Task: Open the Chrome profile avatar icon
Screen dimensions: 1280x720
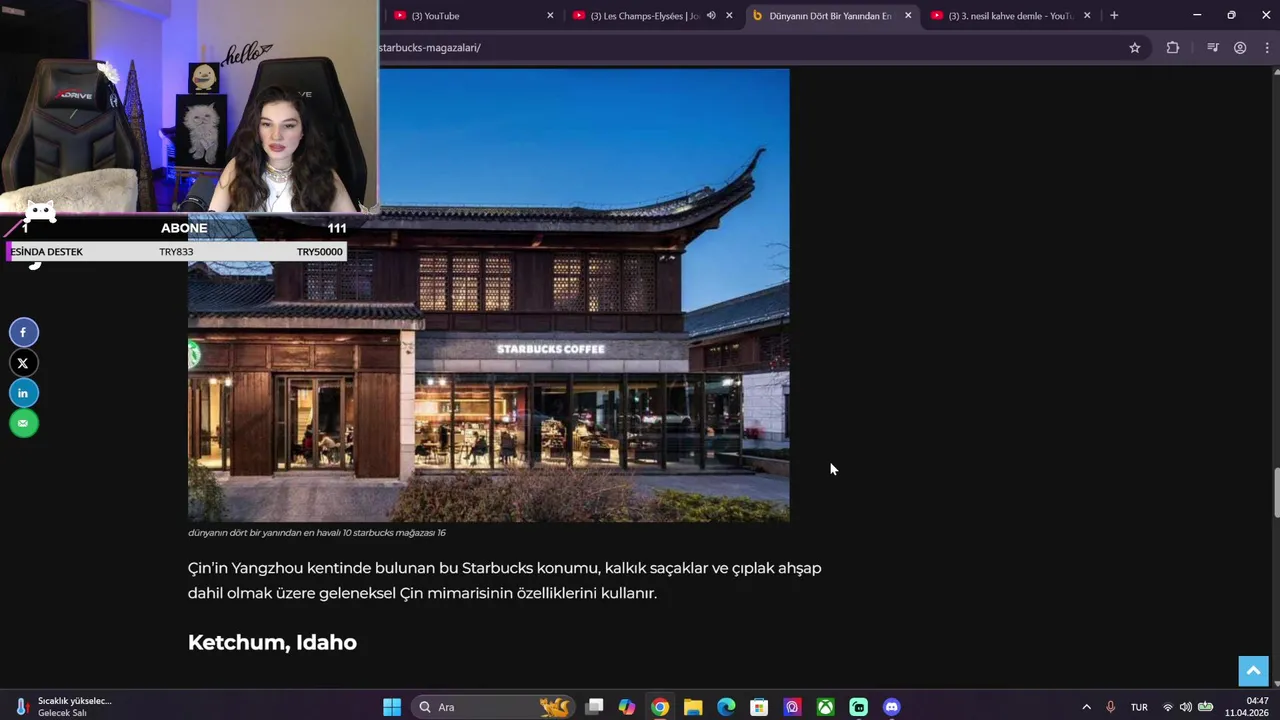Action: pyautogui.click(x=1240, y=47)
